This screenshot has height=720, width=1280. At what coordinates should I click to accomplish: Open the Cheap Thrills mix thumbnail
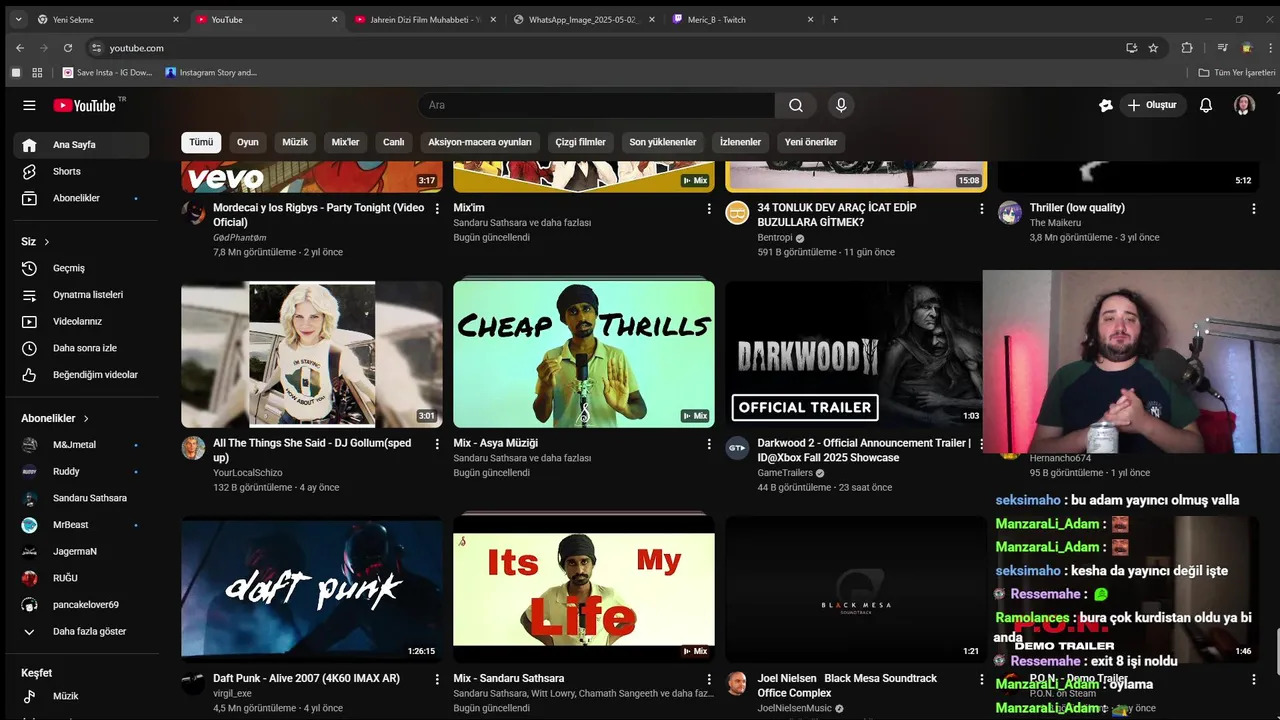tap(584, 354)
